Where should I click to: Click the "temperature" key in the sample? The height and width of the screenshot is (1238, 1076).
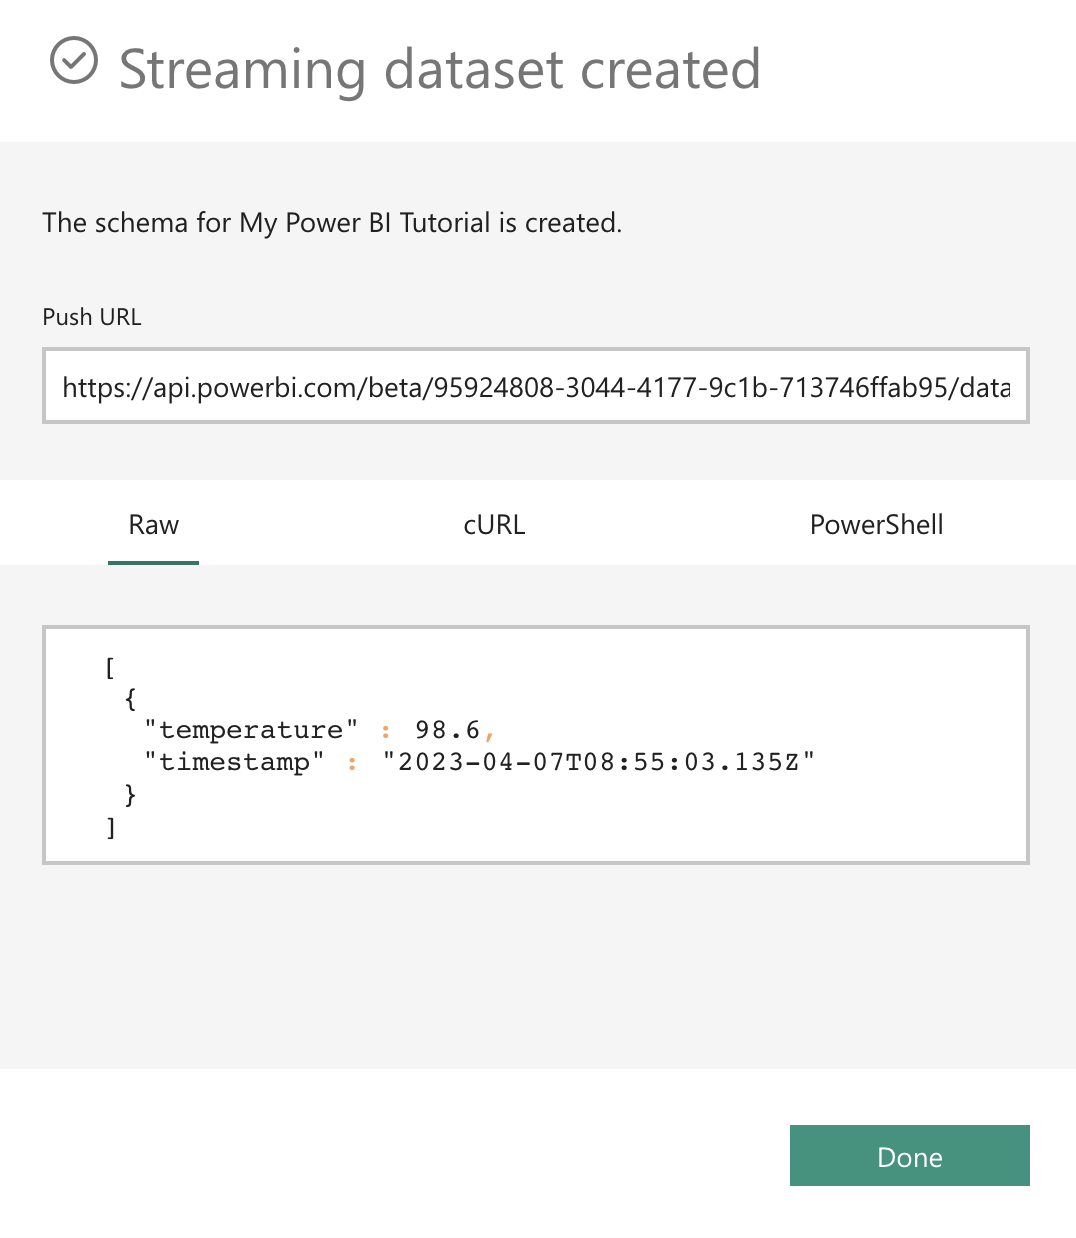(x=251, y=730)
